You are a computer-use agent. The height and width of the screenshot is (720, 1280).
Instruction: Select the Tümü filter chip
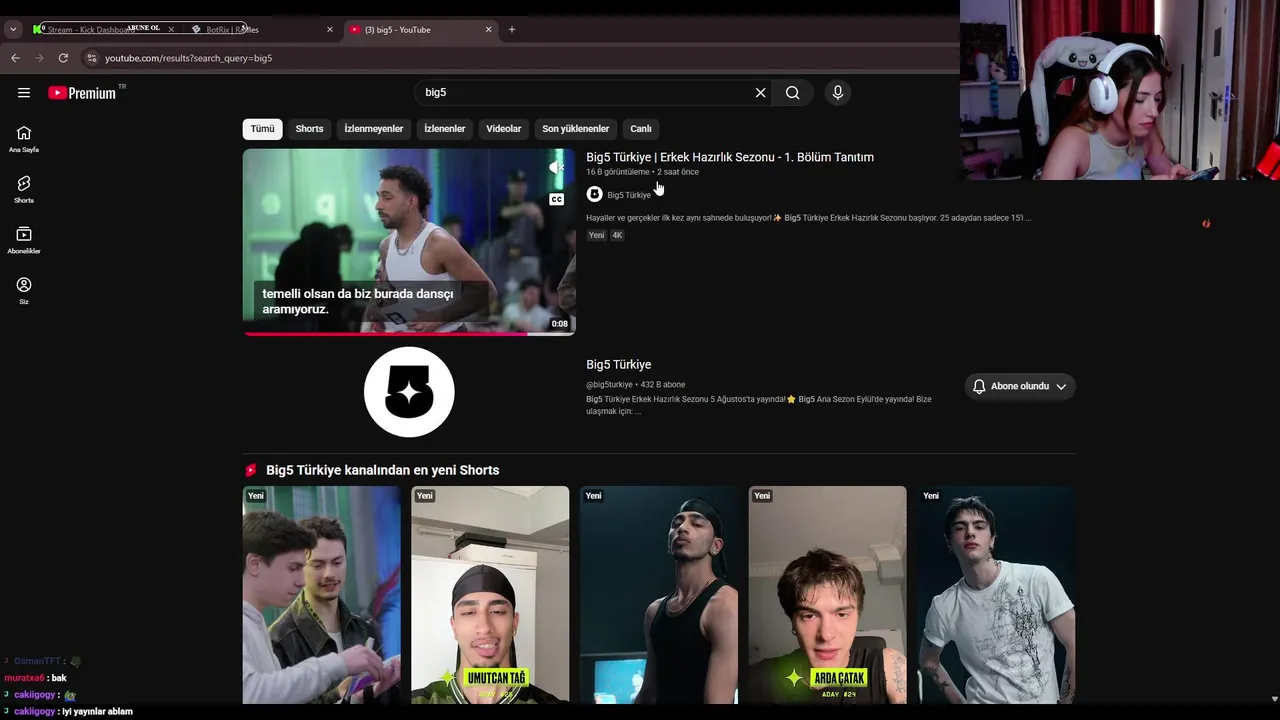pyautogui.click(x=262, y=129)
